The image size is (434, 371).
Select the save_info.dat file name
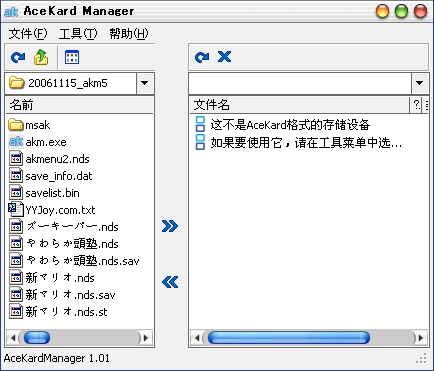click(59, 176)
